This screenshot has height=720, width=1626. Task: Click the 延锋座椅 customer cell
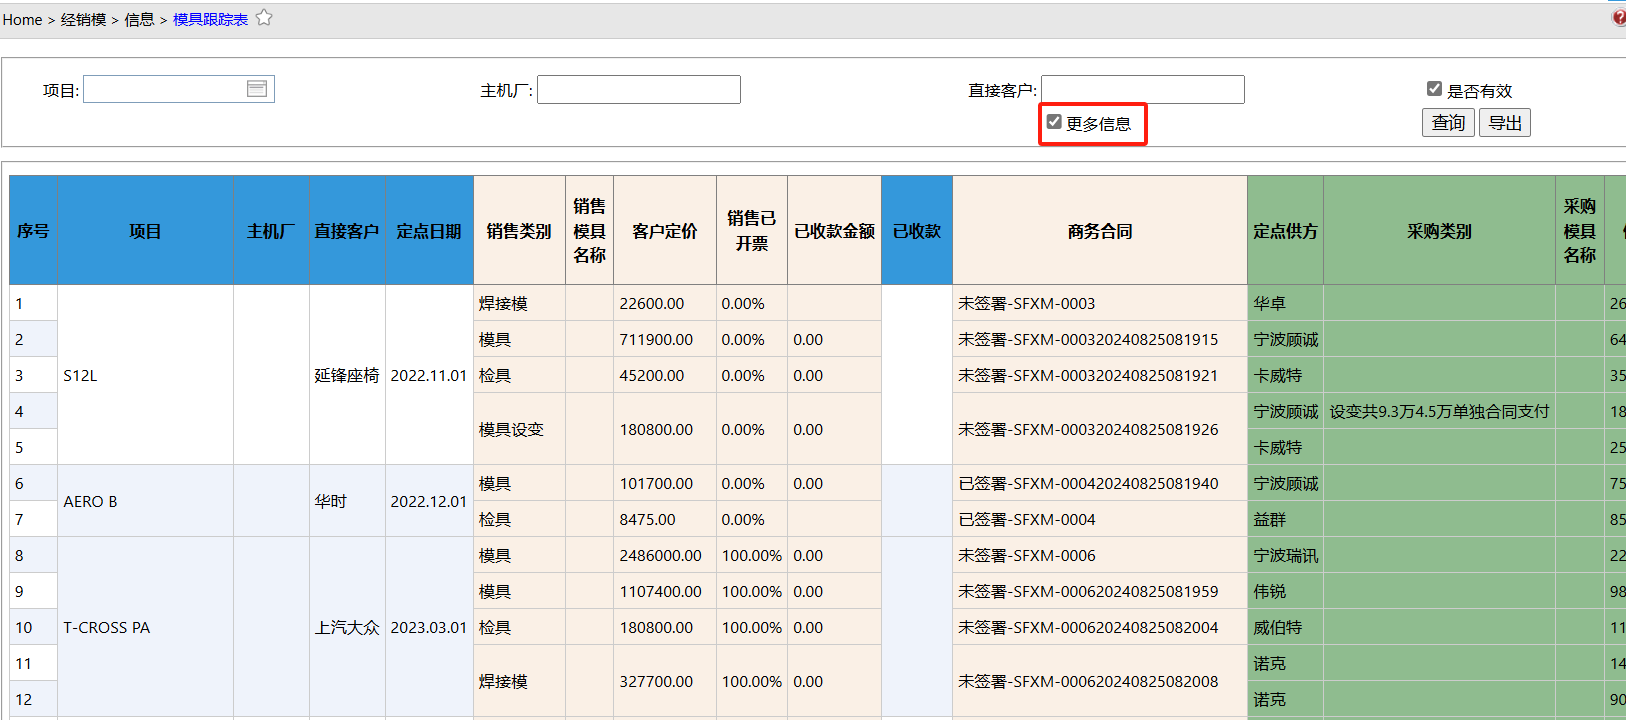click(347, 375)
